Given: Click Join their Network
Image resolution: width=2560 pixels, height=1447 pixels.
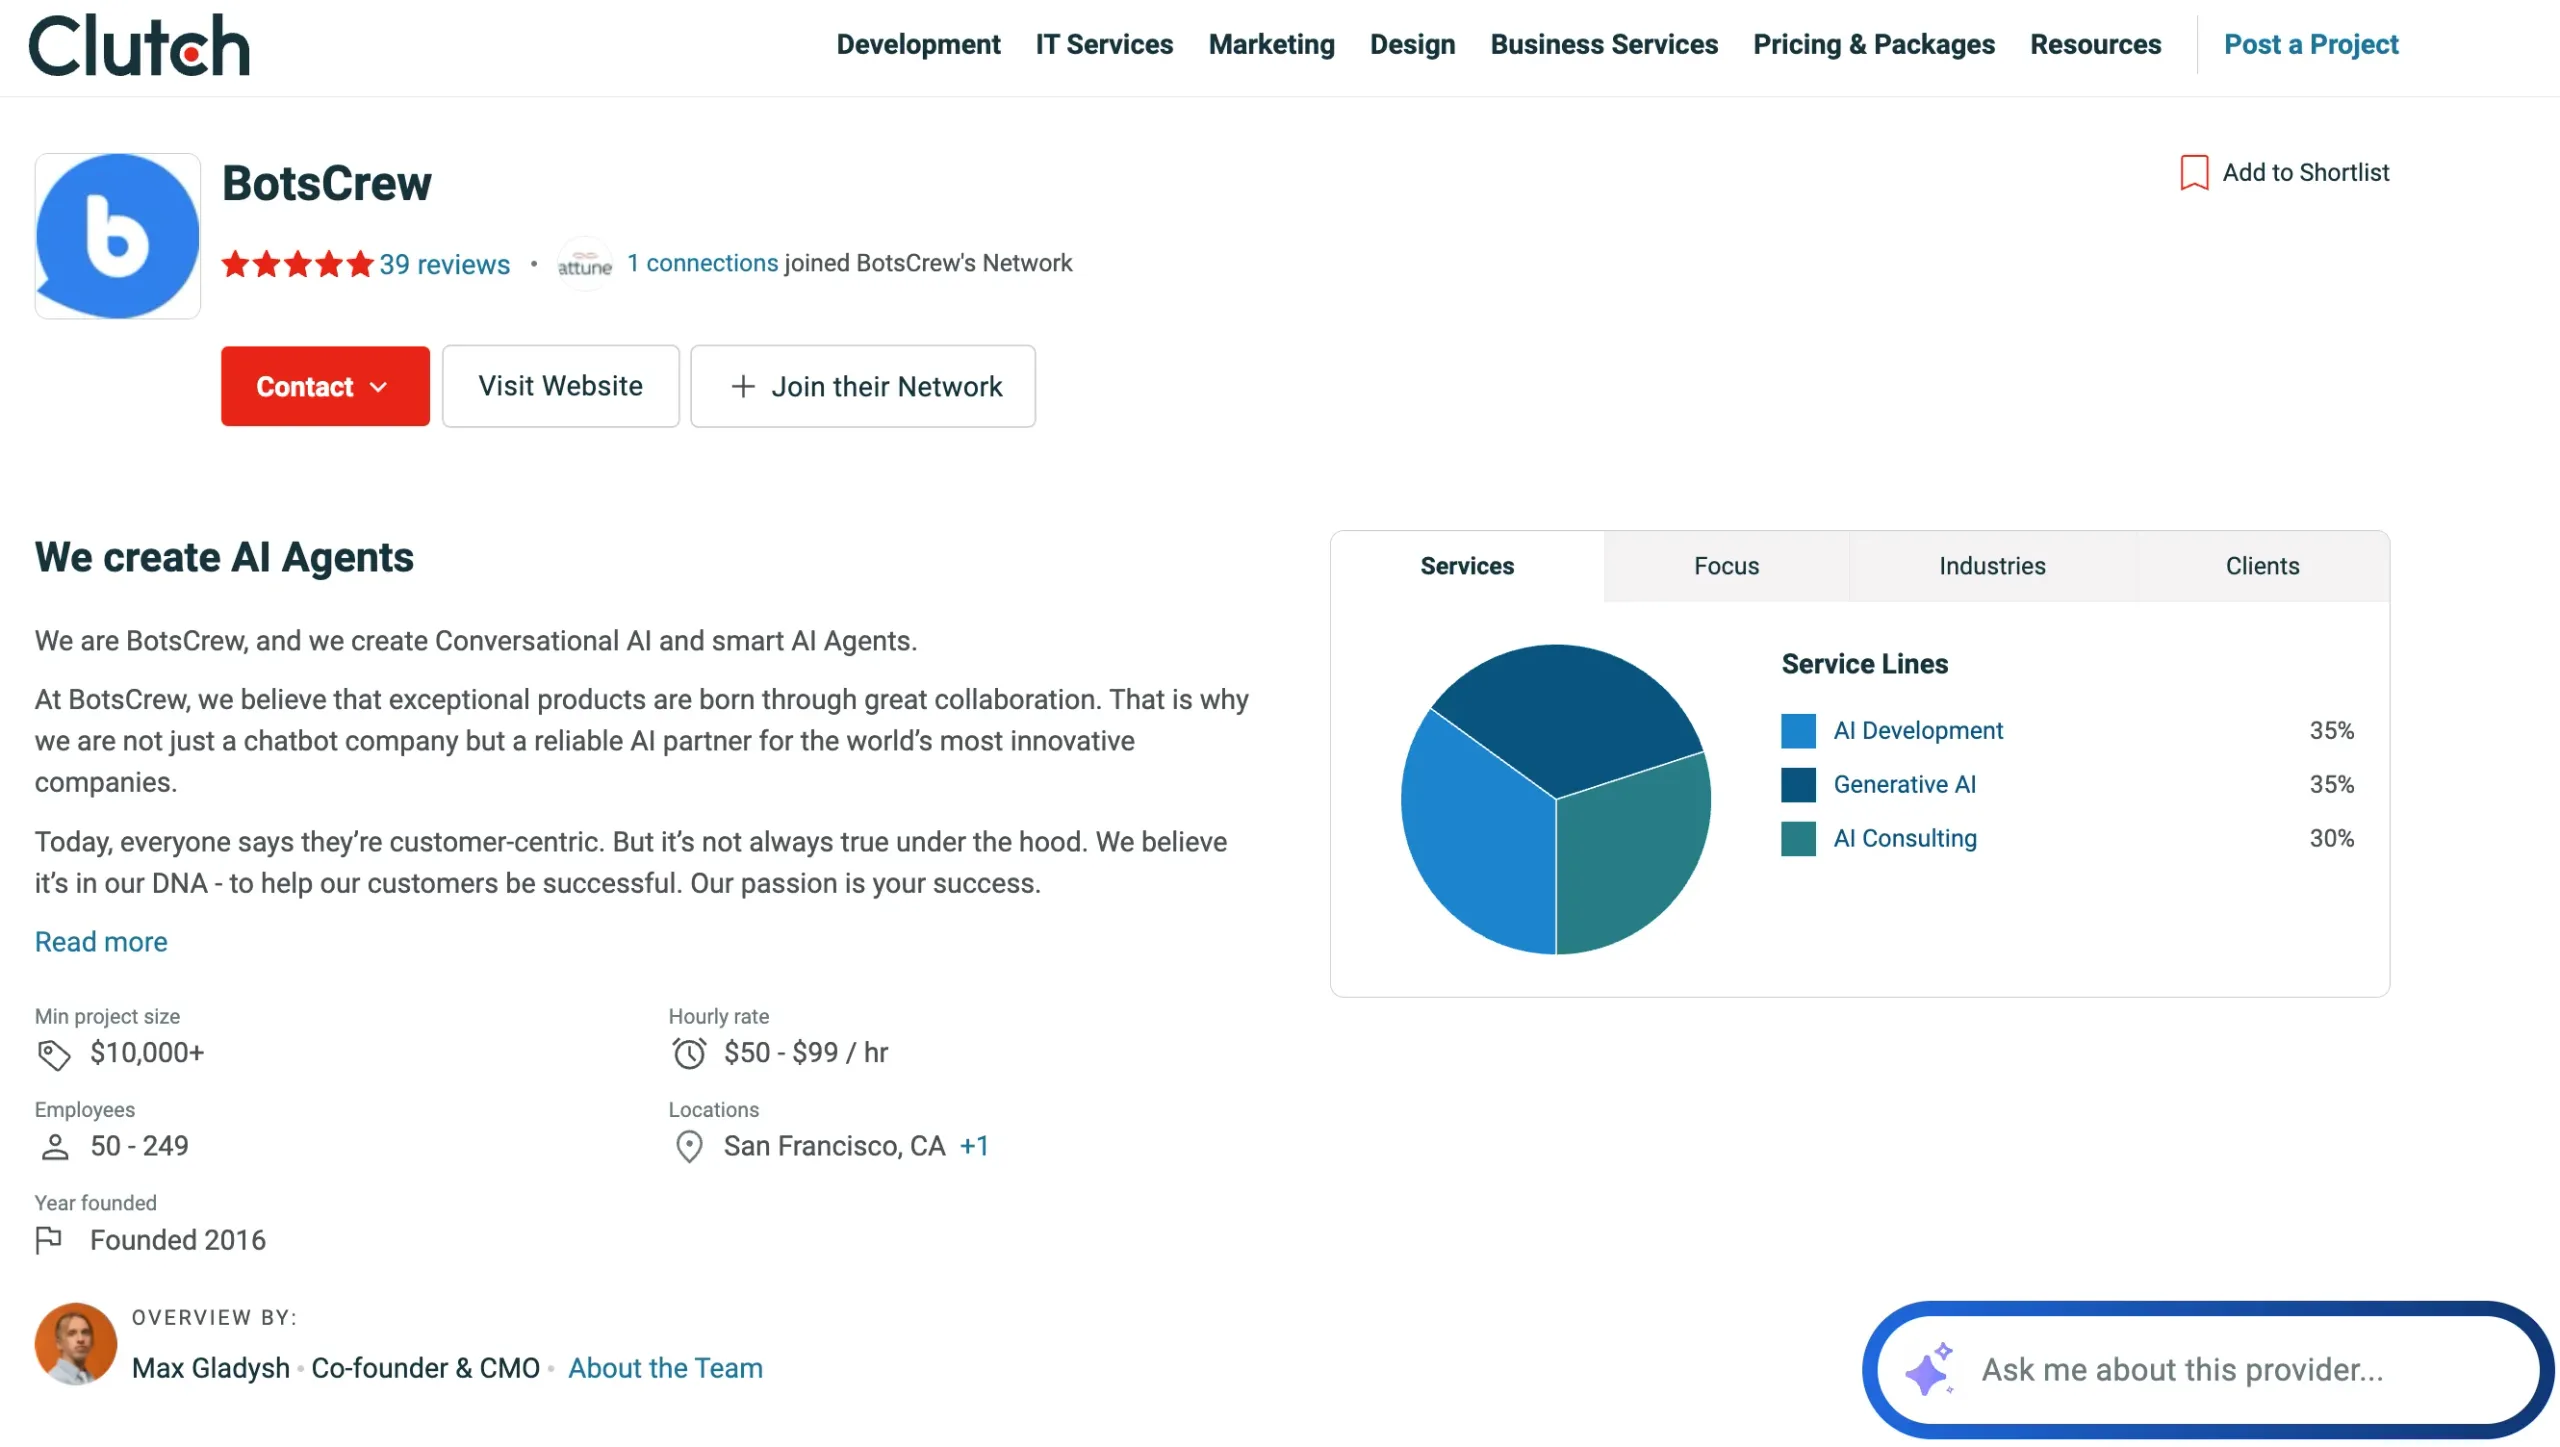Looking at the screenshot, I should point(862,386).
